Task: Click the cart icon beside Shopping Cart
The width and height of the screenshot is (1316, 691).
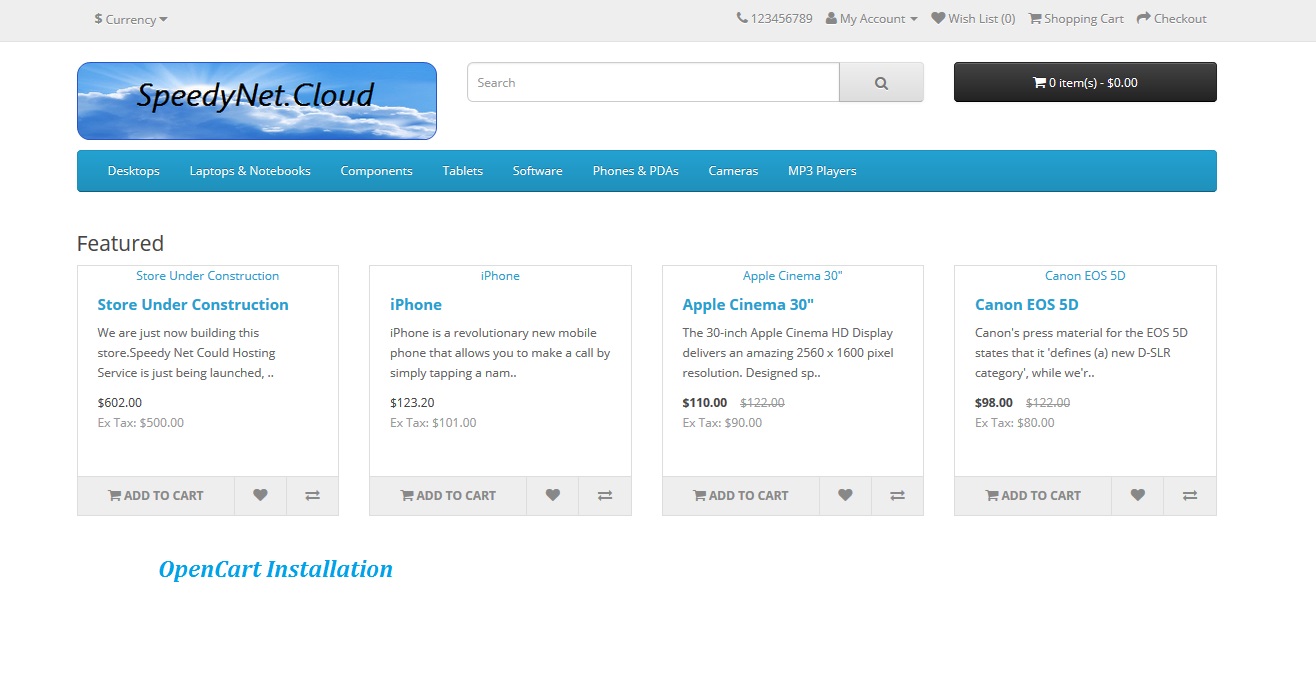Action: (x=1035, y=18)
